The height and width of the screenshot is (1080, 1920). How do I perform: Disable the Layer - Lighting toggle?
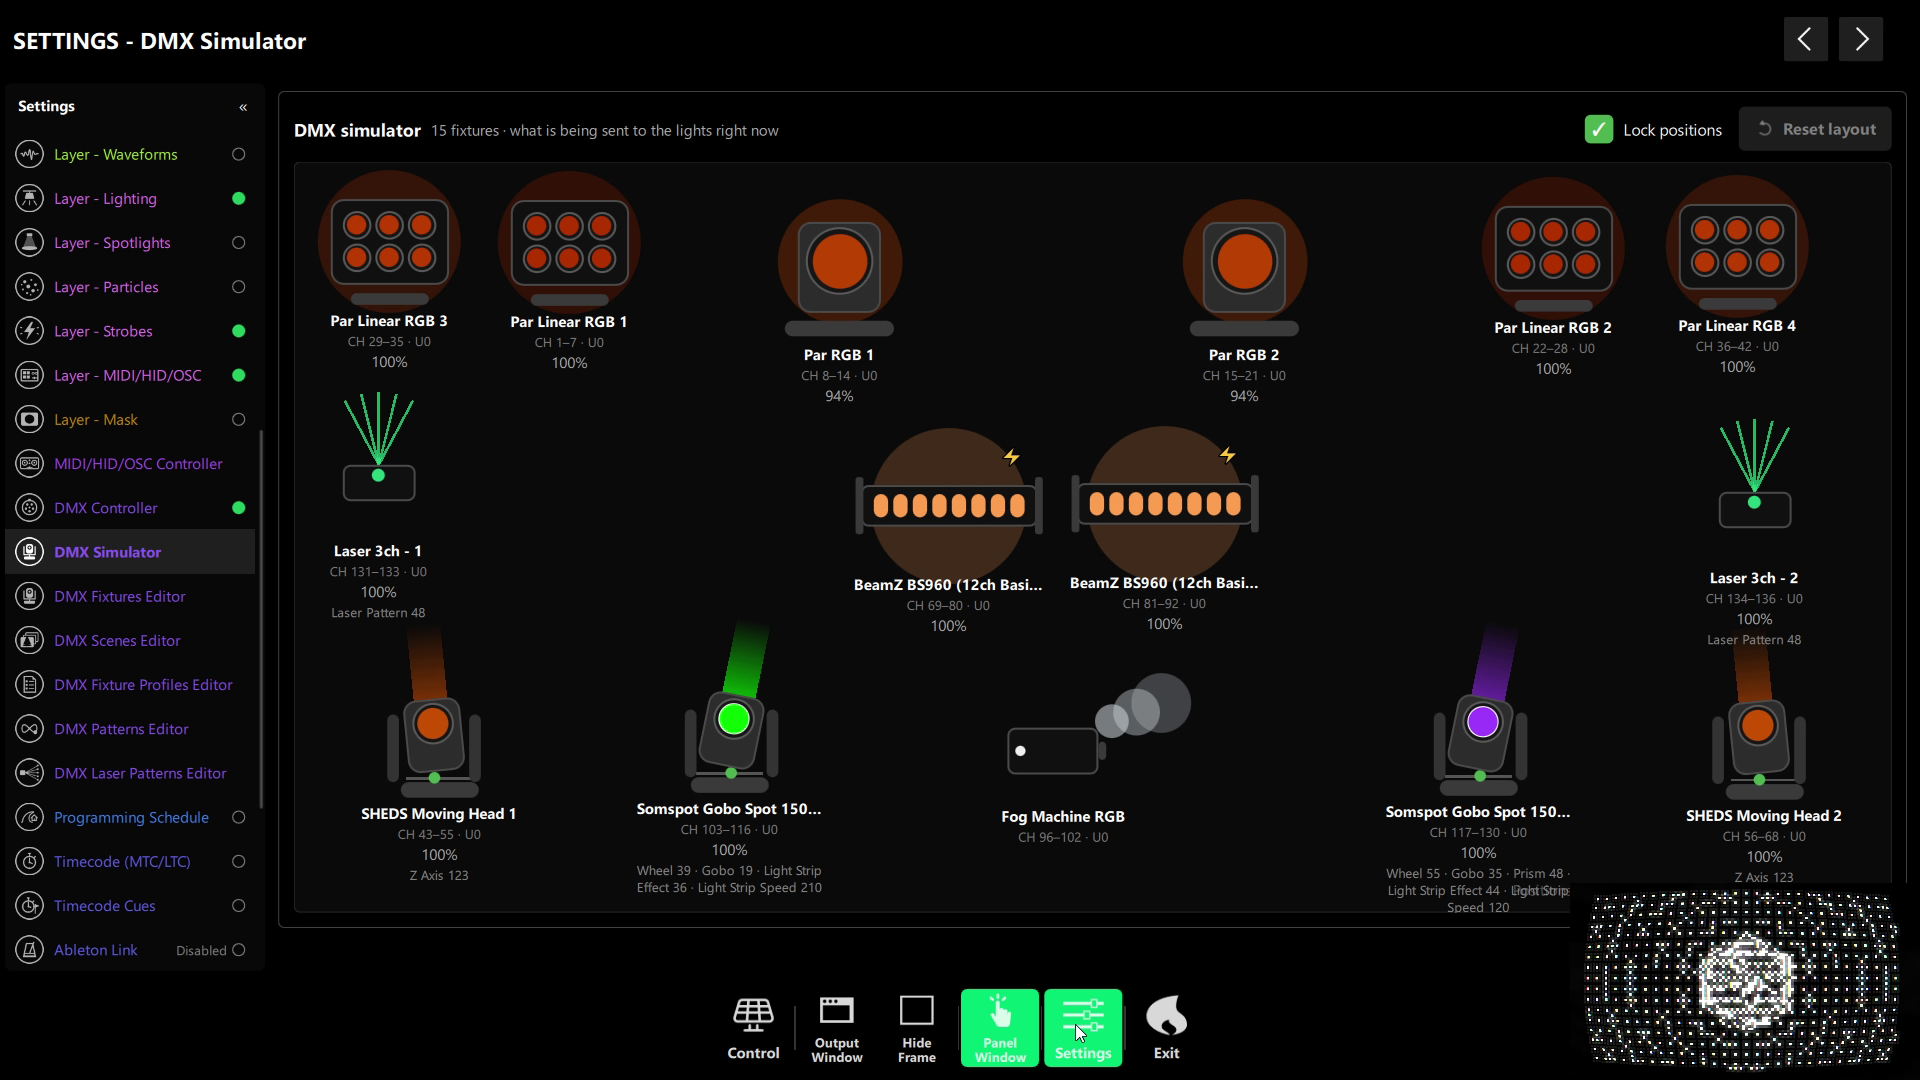tap(238, 199)
